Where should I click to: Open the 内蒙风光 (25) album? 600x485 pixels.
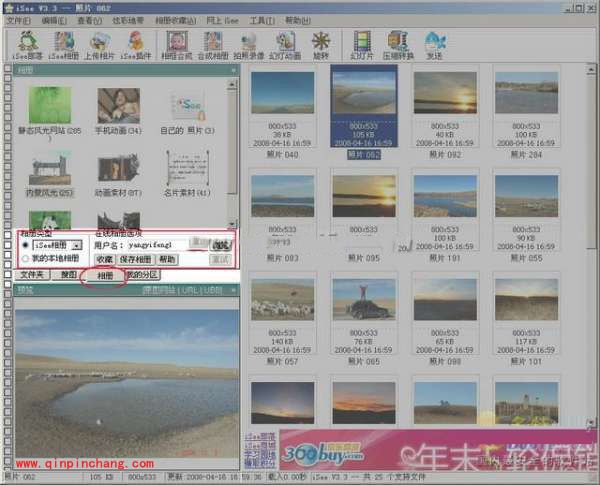(50, 174)
